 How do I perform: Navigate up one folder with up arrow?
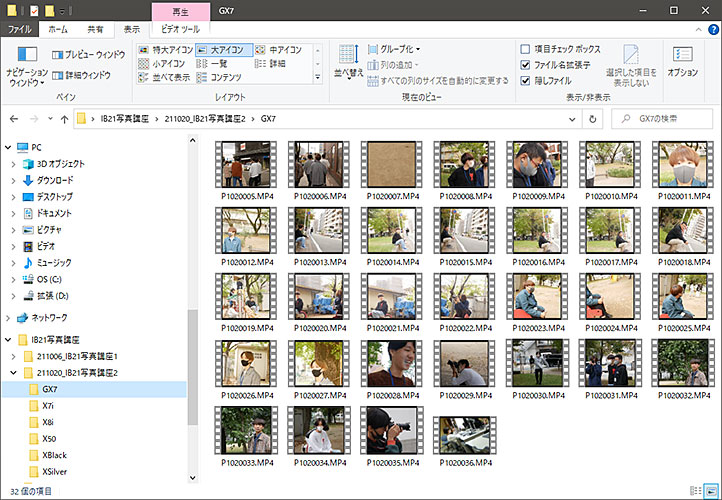pyautogui.click(x=64, y=119)
